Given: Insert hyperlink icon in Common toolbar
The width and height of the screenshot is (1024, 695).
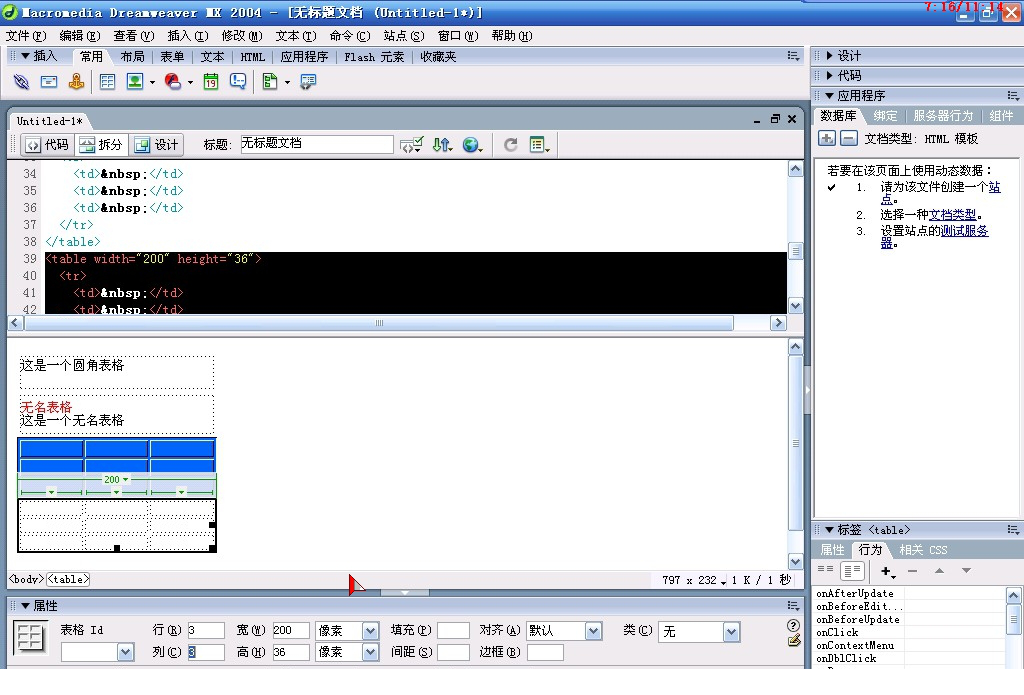Looking at the screenshot, I should (x=21, y=82).
